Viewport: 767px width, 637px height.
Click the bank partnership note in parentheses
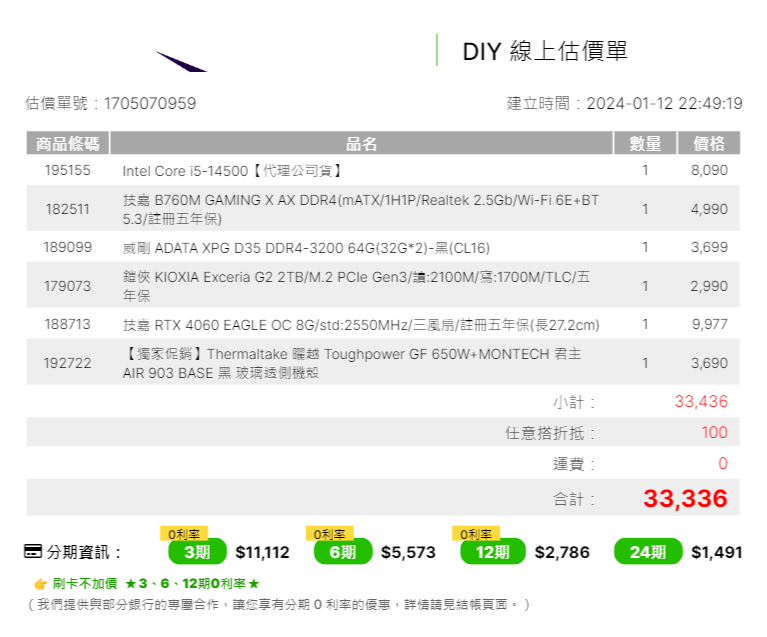point(278,605)
